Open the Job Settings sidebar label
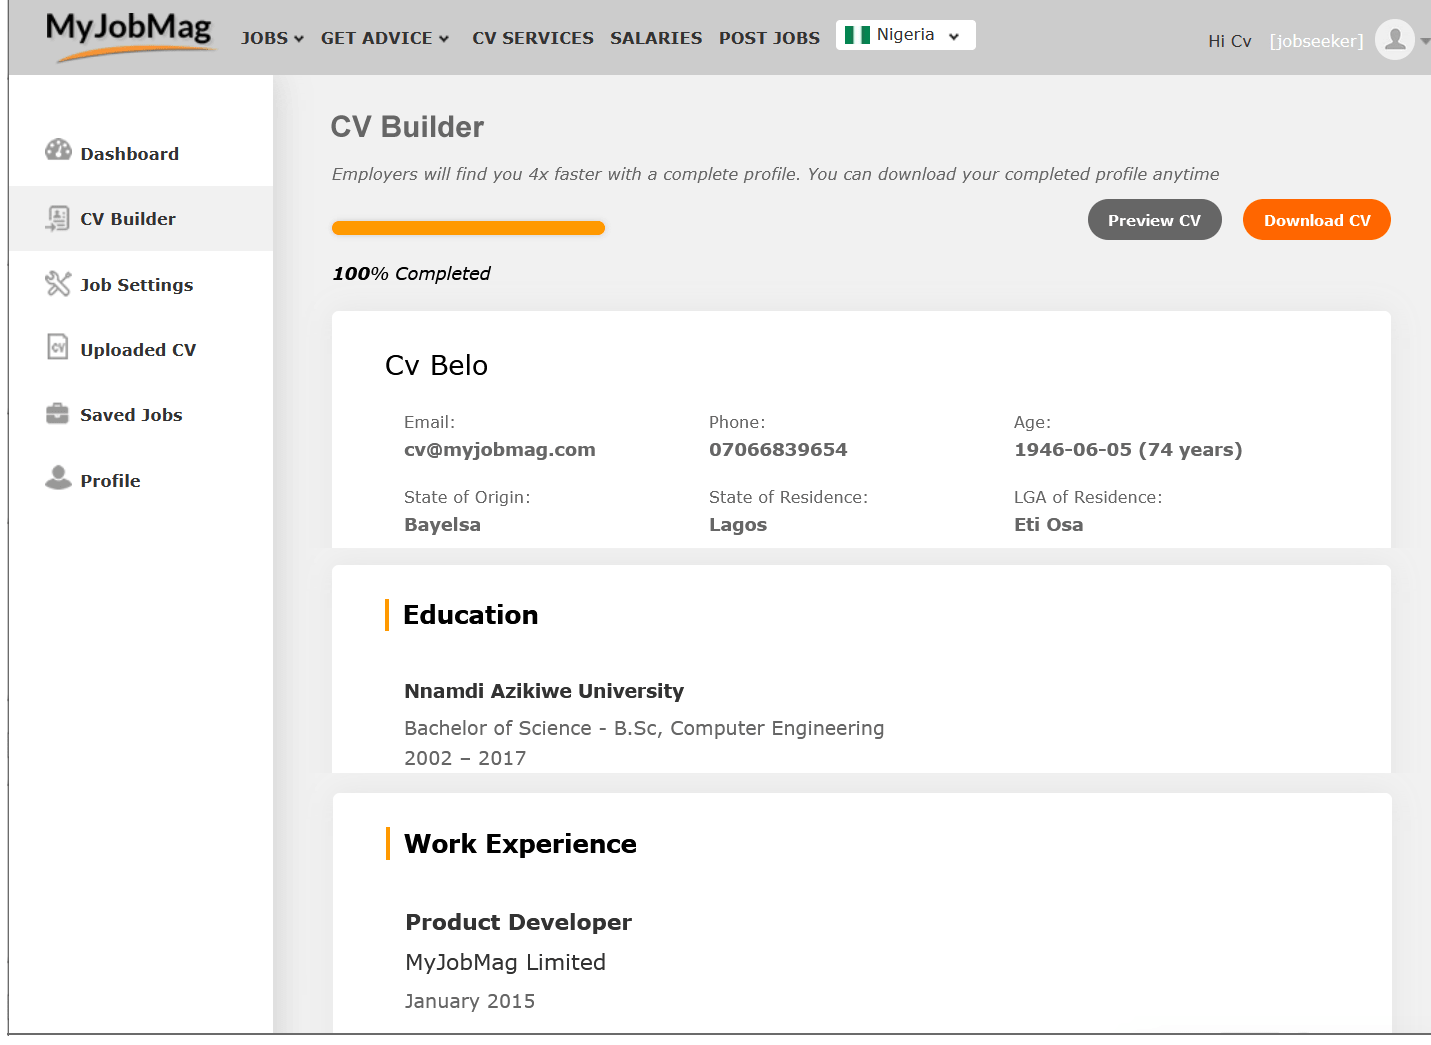Viewport: 1431px width, 1045px height. pos(137,285)
